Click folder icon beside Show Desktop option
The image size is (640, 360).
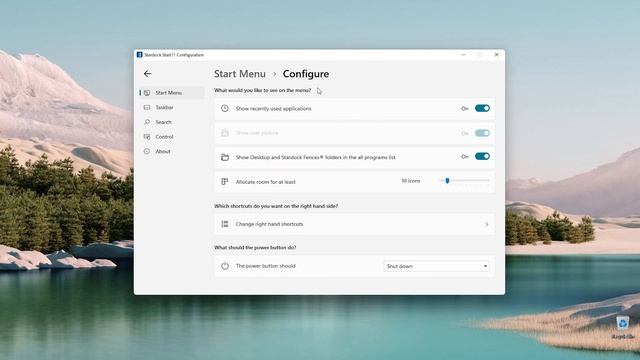[225, 157]
